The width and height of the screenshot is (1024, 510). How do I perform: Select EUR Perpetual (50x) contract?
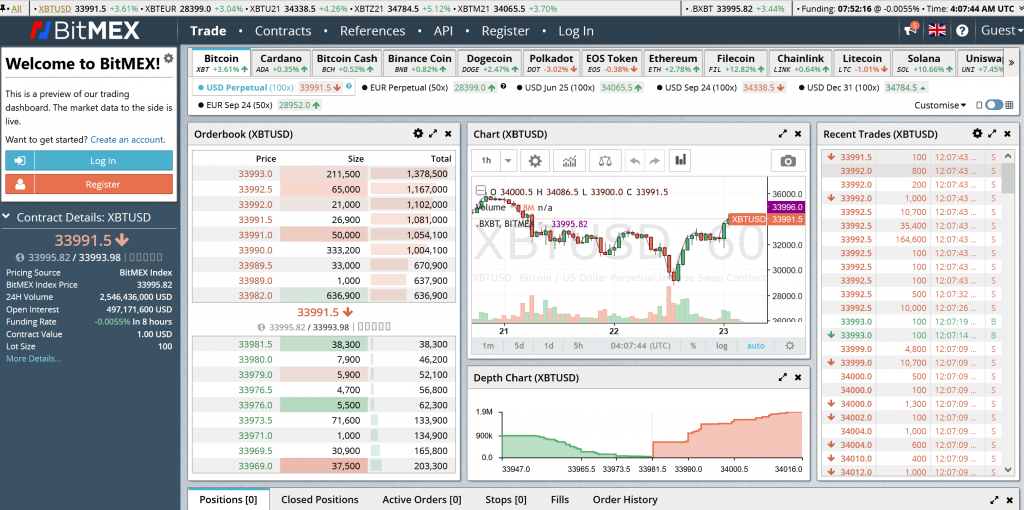pos(409,88)
